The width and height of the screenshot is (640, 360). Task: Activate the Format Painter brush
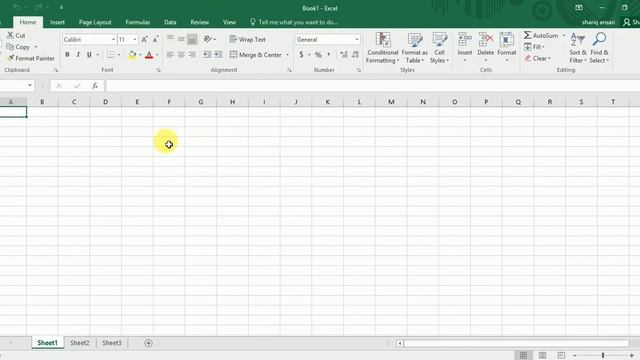(x=11, y=58)
